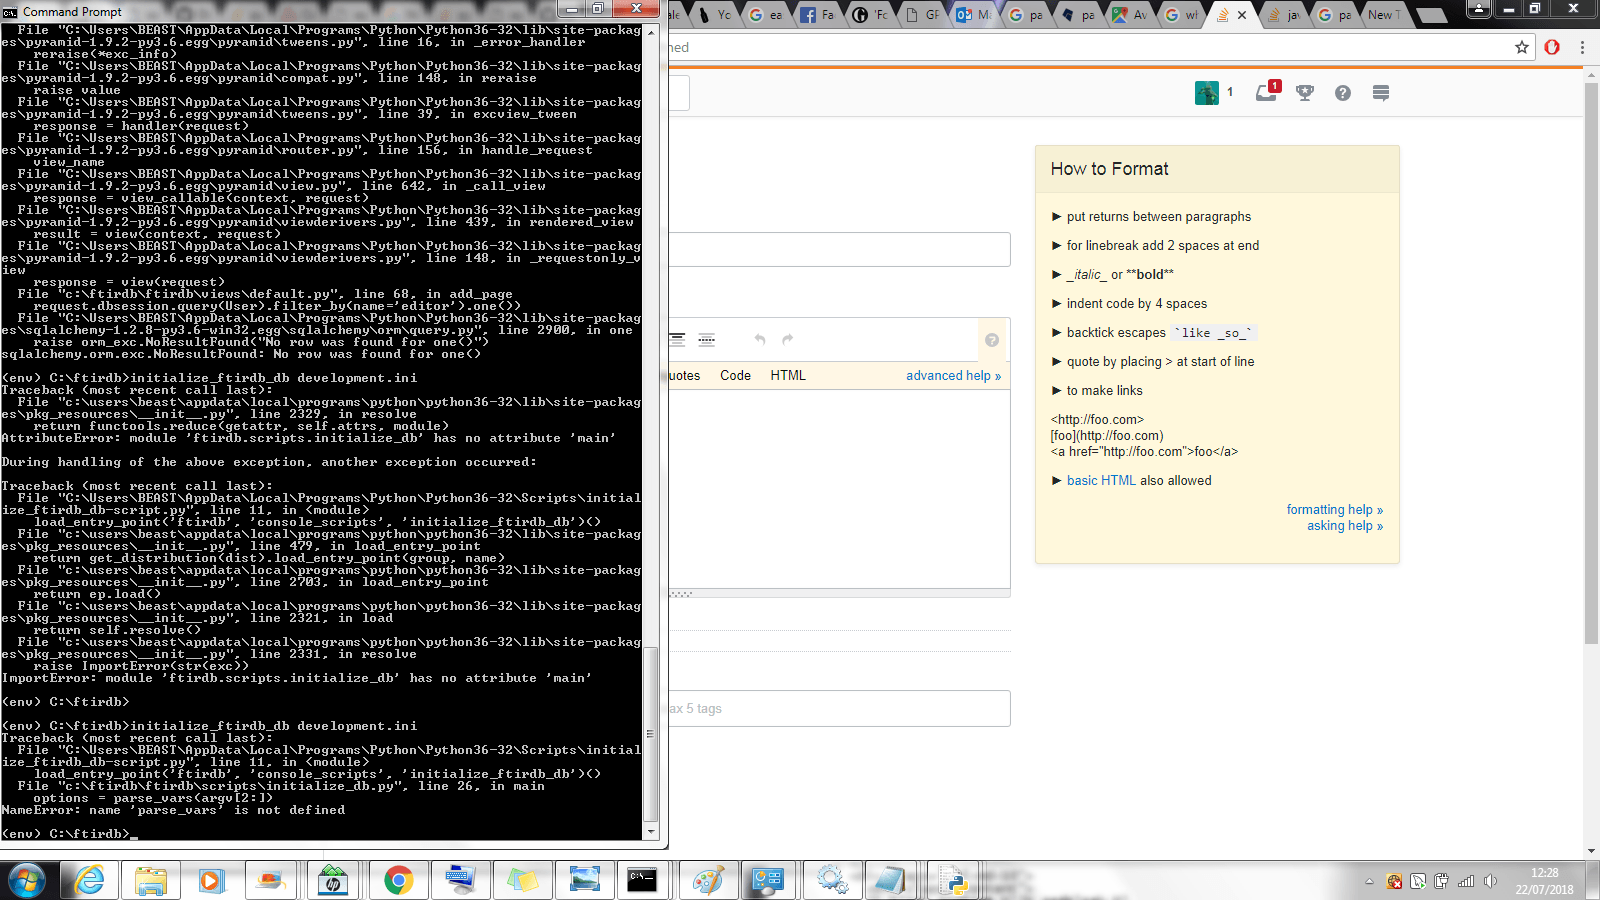Click the 'basic HTML' link
Viewport: 1600px width, 900px height.
pyautogui.click(x=1101, y=481)
